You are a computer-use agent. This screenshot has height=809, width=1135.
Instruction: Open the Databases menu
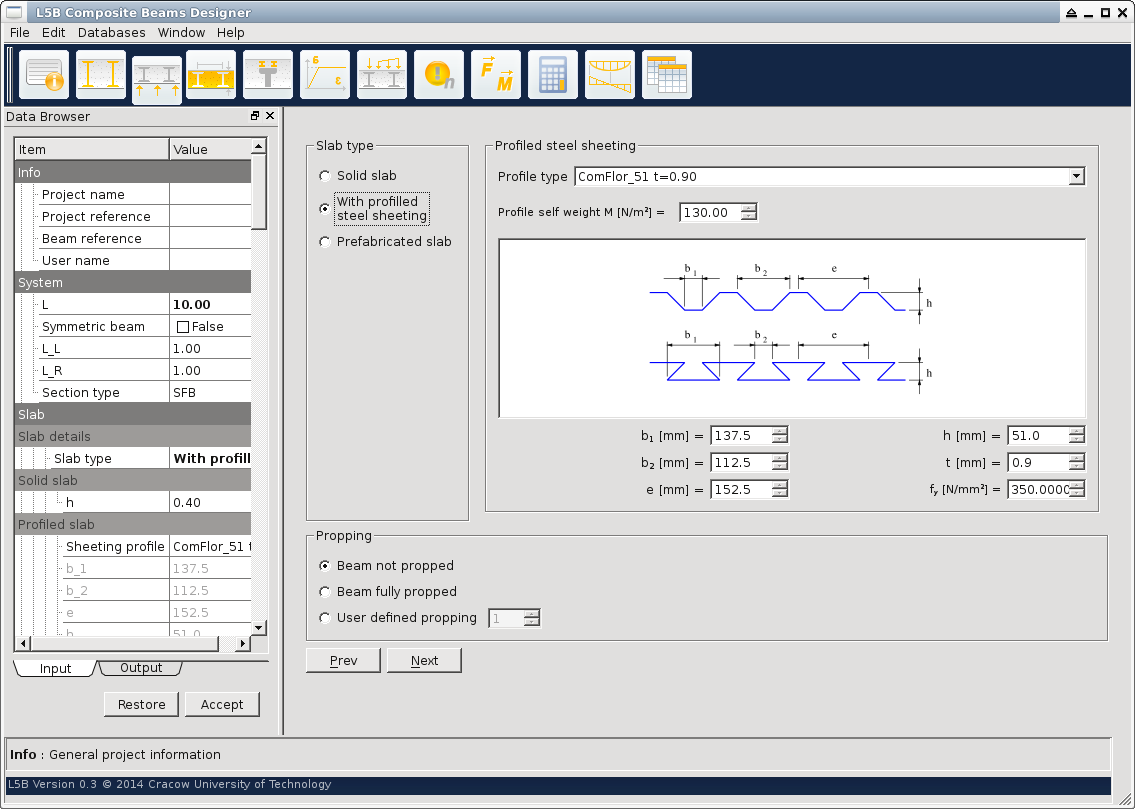[x=111, y=33]
